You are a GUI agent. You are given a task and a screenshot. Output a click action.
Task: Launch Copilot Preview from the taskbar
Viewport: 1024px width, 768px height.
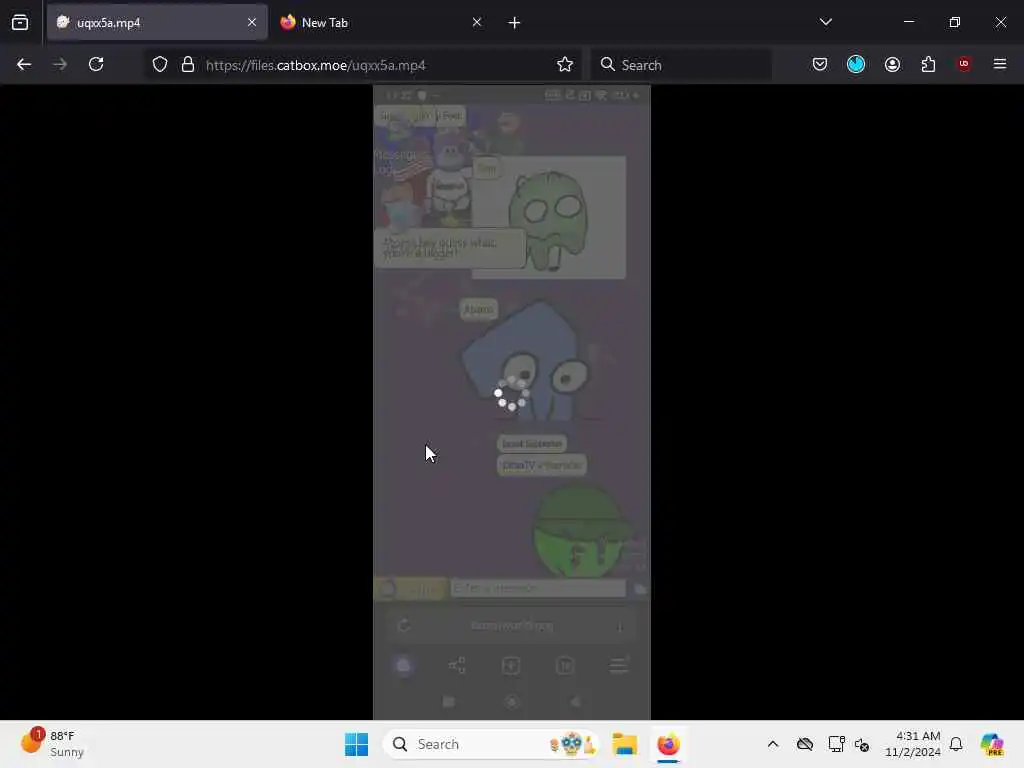(992, 744)
